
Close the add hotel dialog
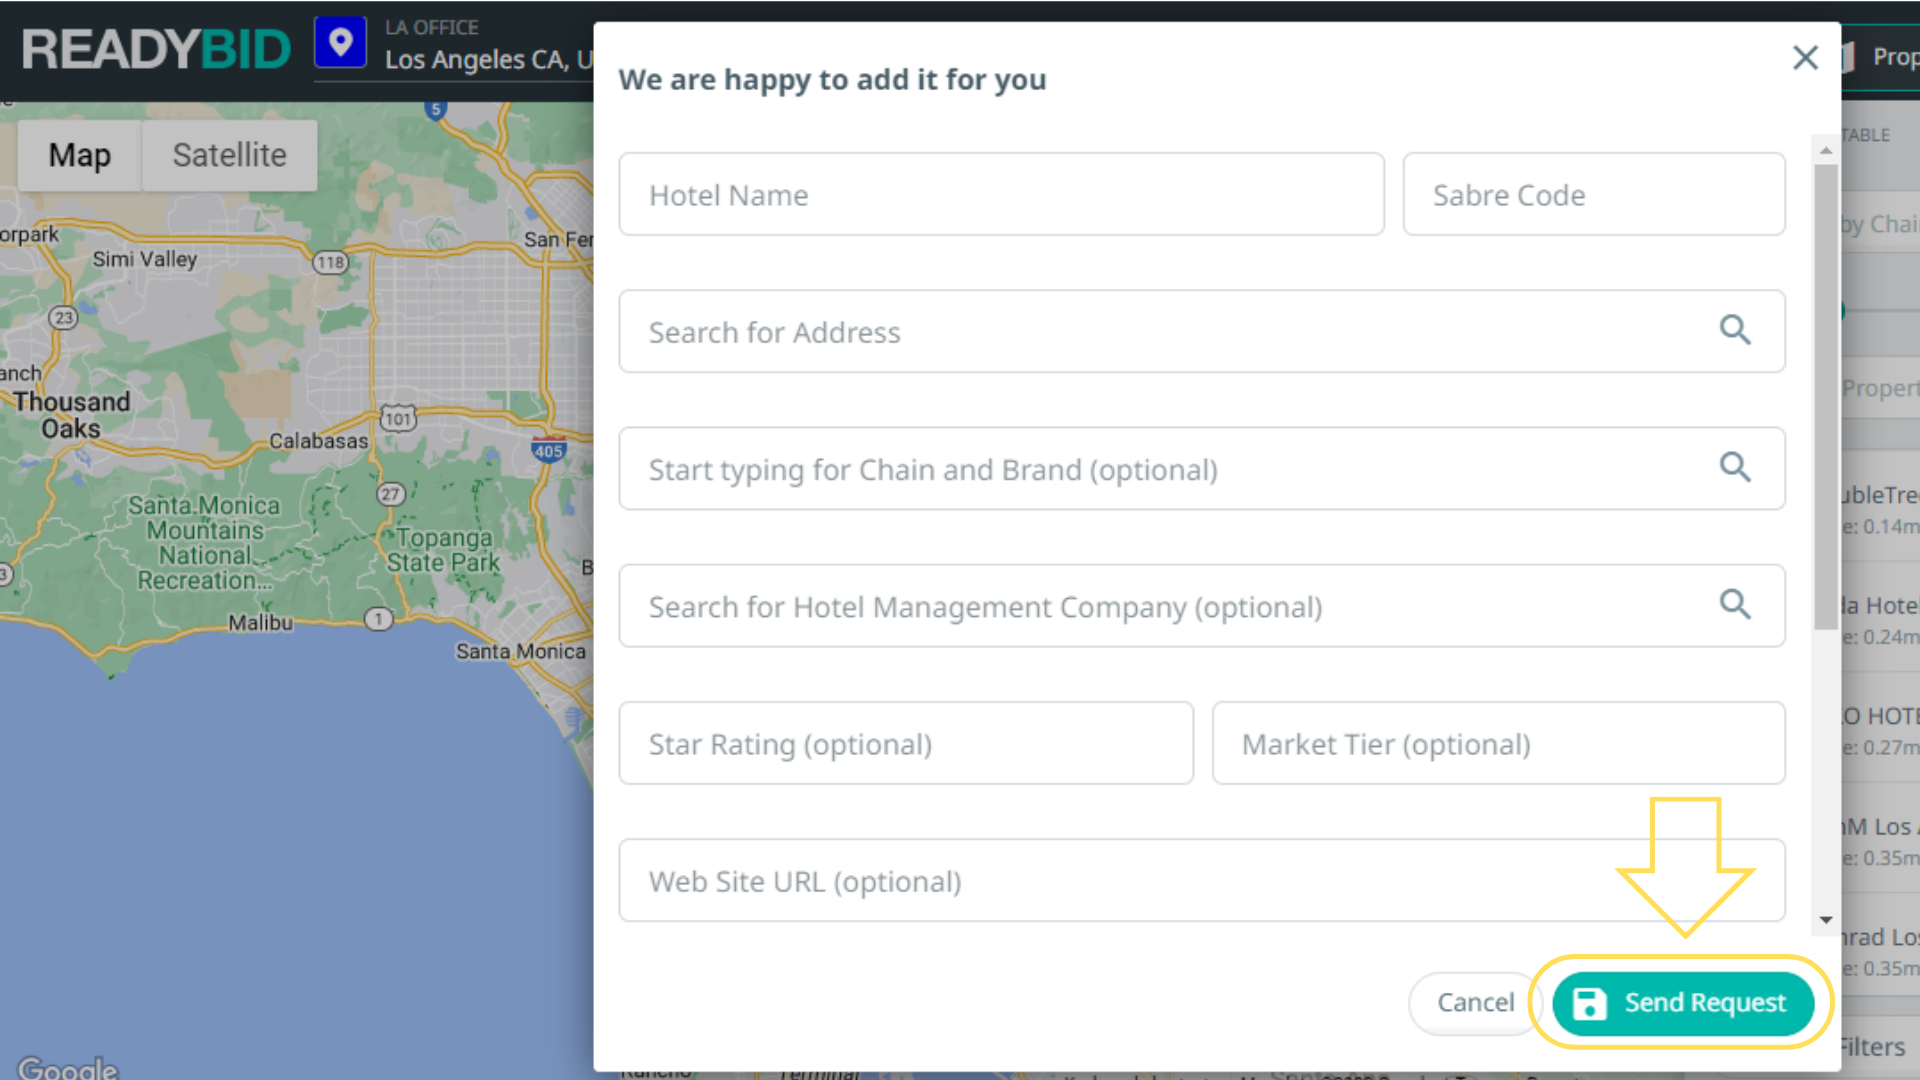pyautogui.click(x=1805, y=58)
